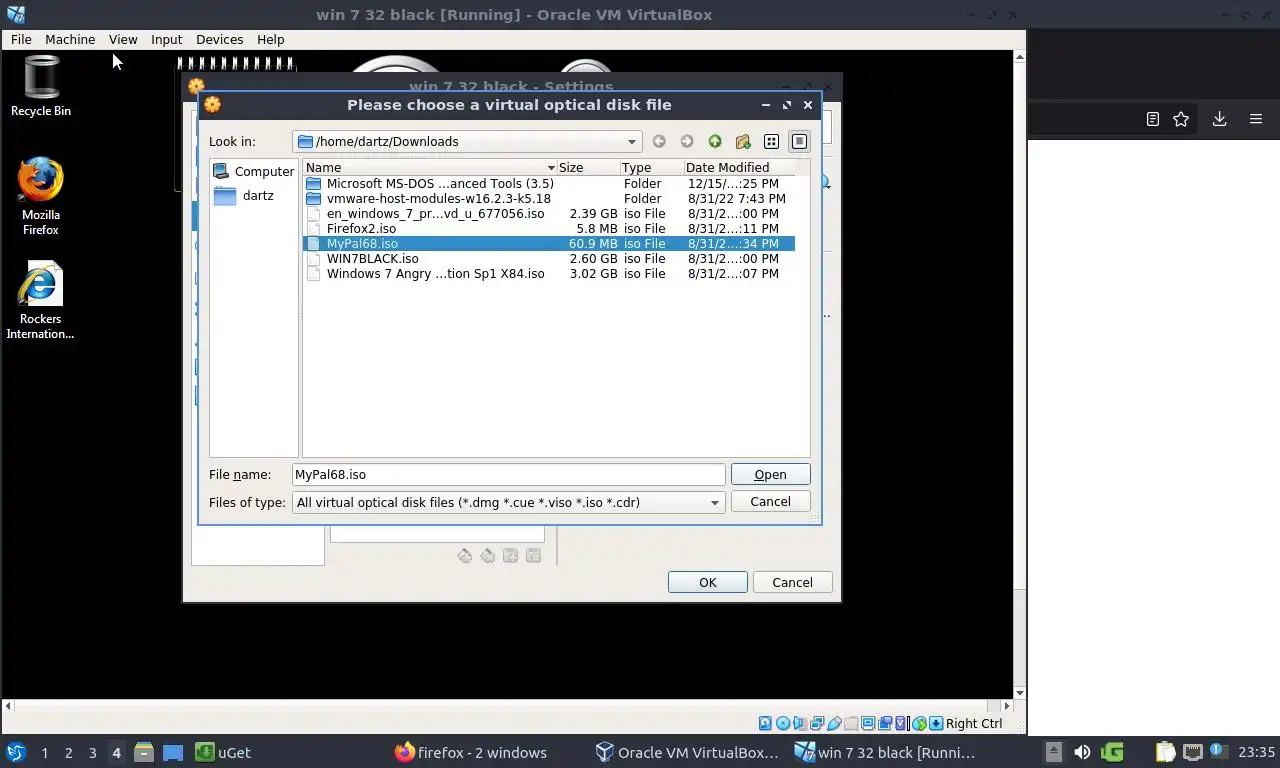Open Firefox downloads icon
This screenshot has height=768, width=1280.
tap(1219, 119)
